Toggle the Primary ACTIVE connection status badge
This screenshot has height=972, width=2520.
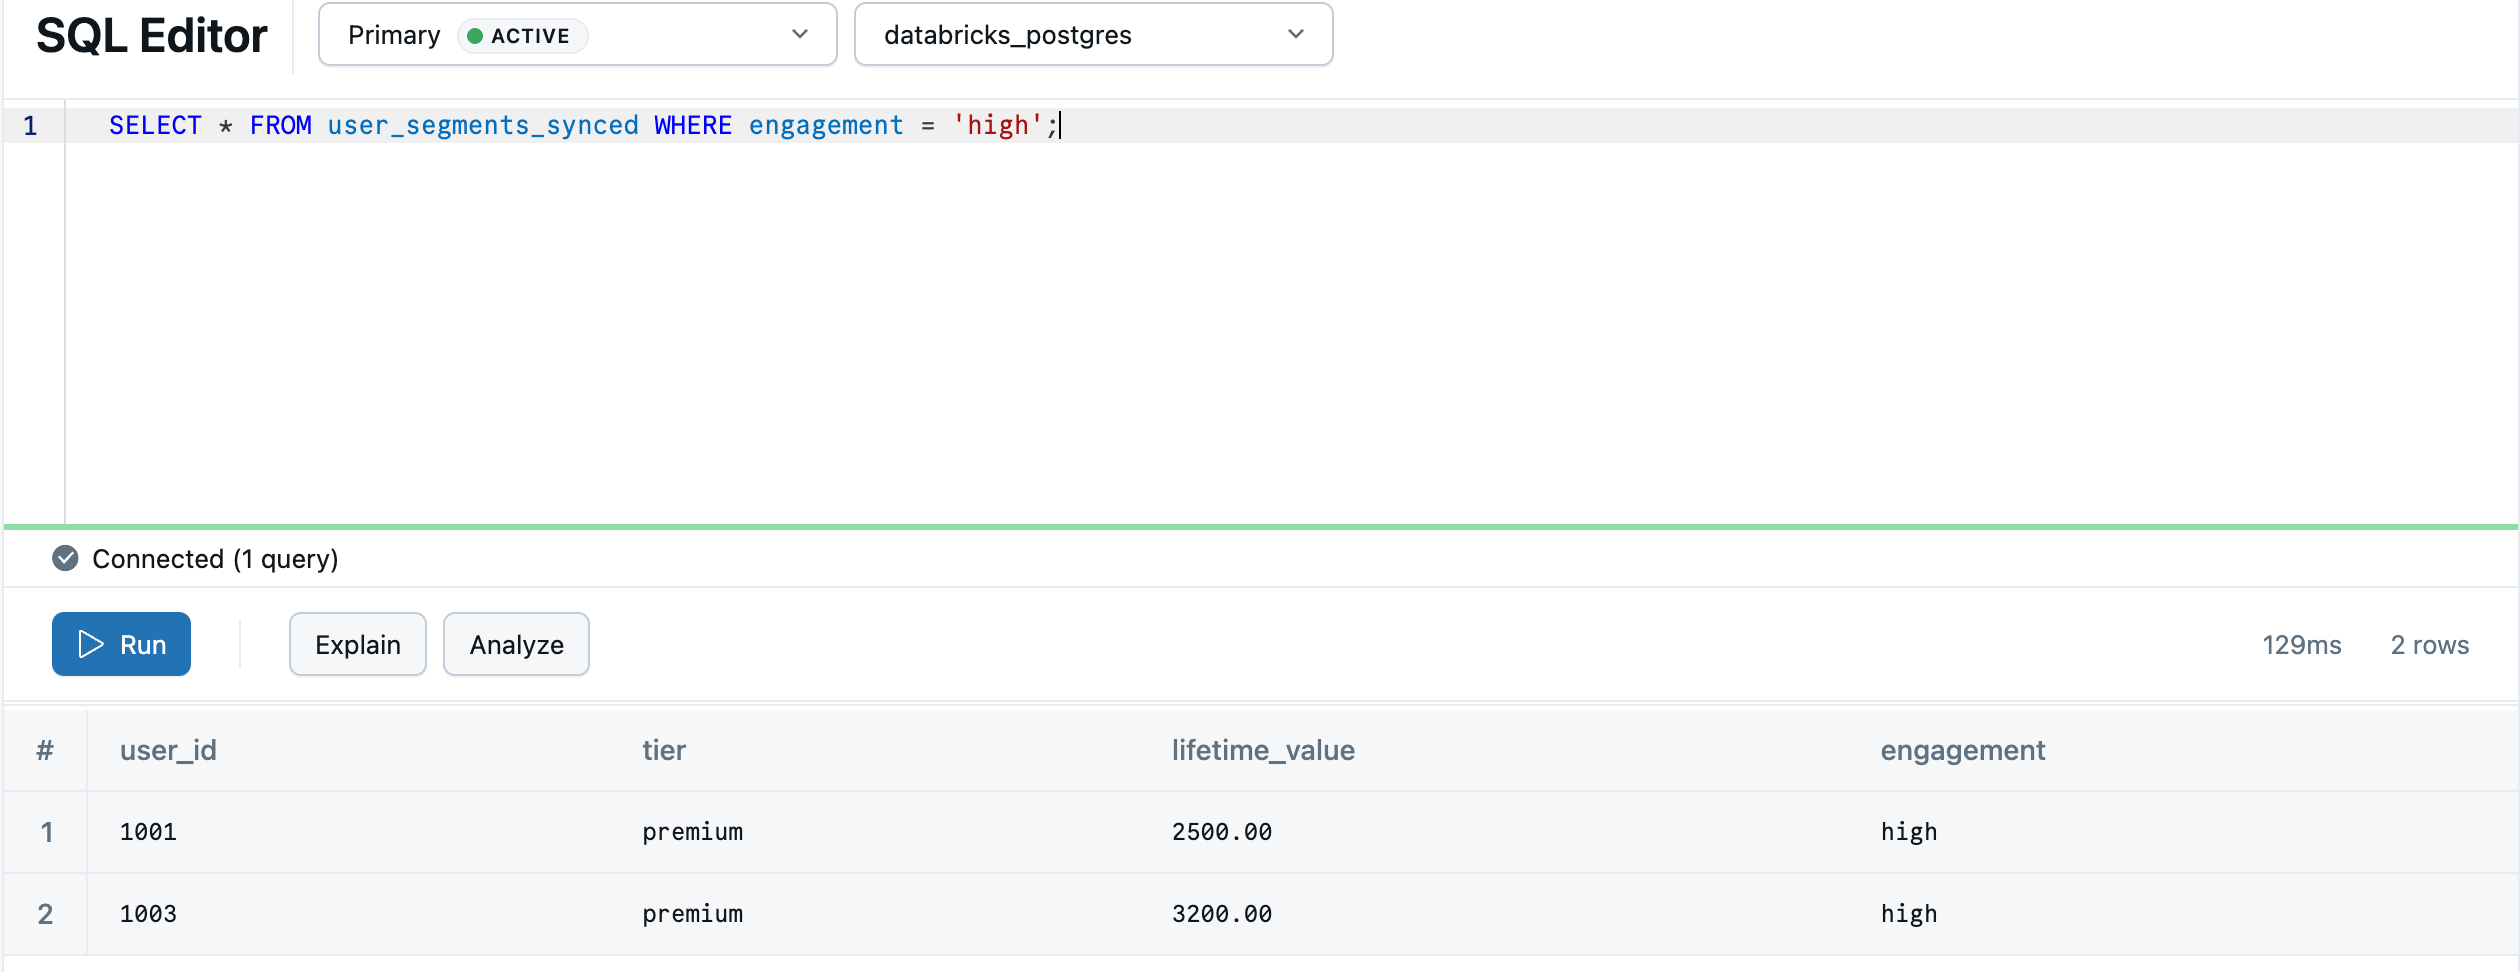click(x=521, y=34)
